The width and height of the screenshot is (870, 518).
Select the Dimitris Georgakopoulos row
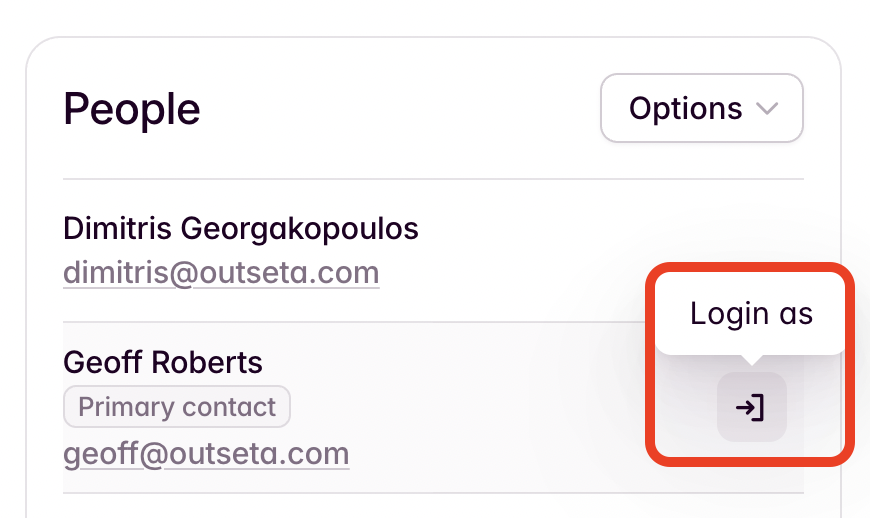[433, 251]
